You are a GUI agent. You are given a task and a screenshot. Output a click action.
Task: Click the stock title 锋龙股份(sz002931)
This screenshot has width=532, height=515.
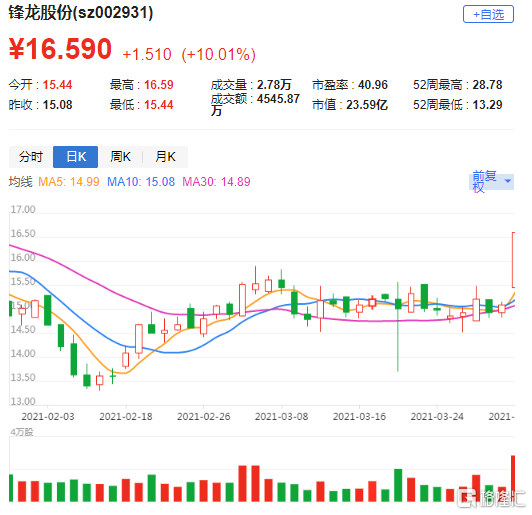(81, 13)
